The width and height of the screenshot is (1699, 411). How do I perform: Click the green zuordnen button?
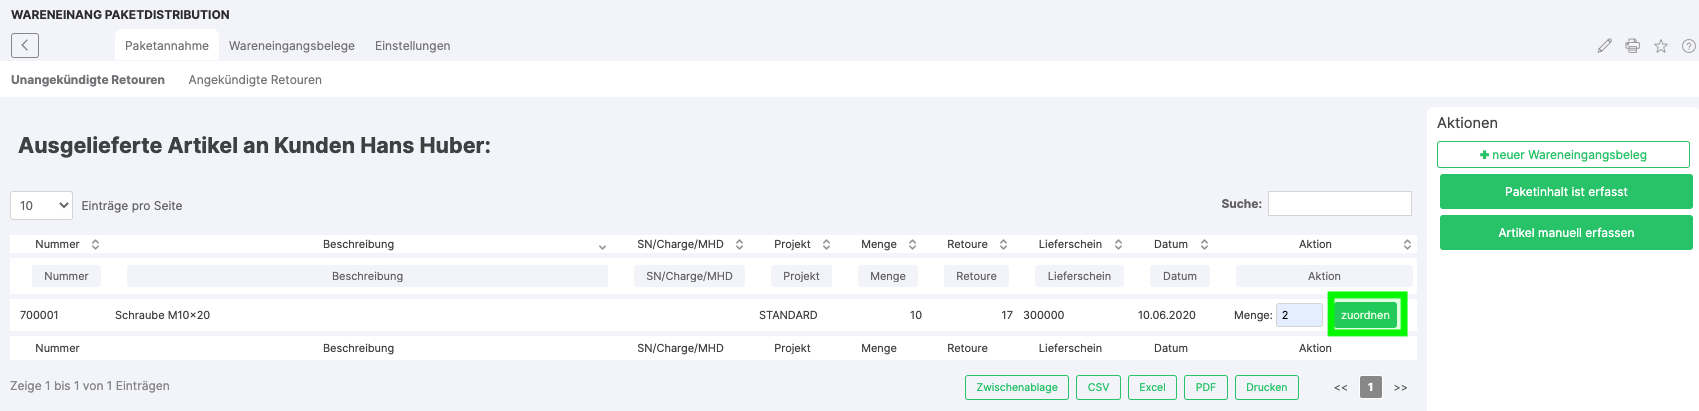(x=1365, y=315)
